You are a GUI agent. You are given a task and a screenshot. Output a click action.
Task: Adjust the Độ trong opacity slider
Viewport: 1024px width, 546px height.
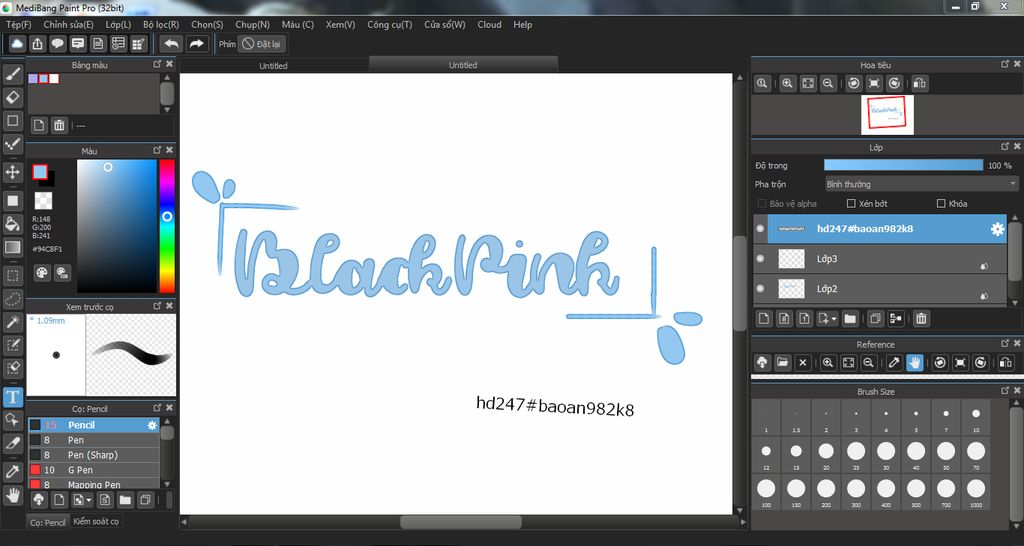tap(903, 166)
